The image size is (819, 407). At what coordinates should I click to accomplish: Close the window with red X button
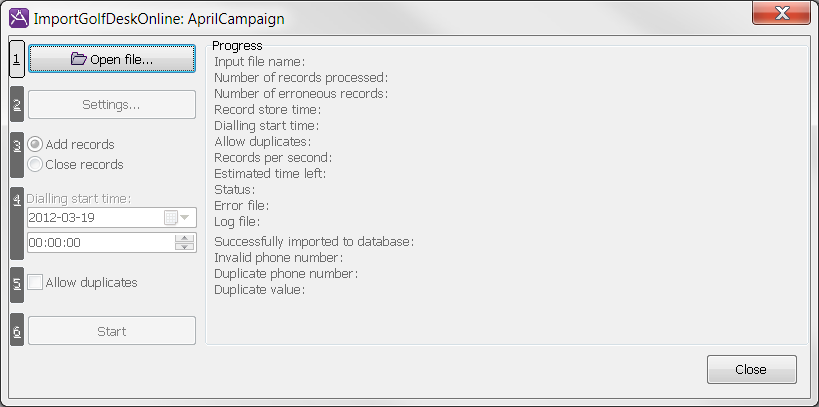(784, 15)
